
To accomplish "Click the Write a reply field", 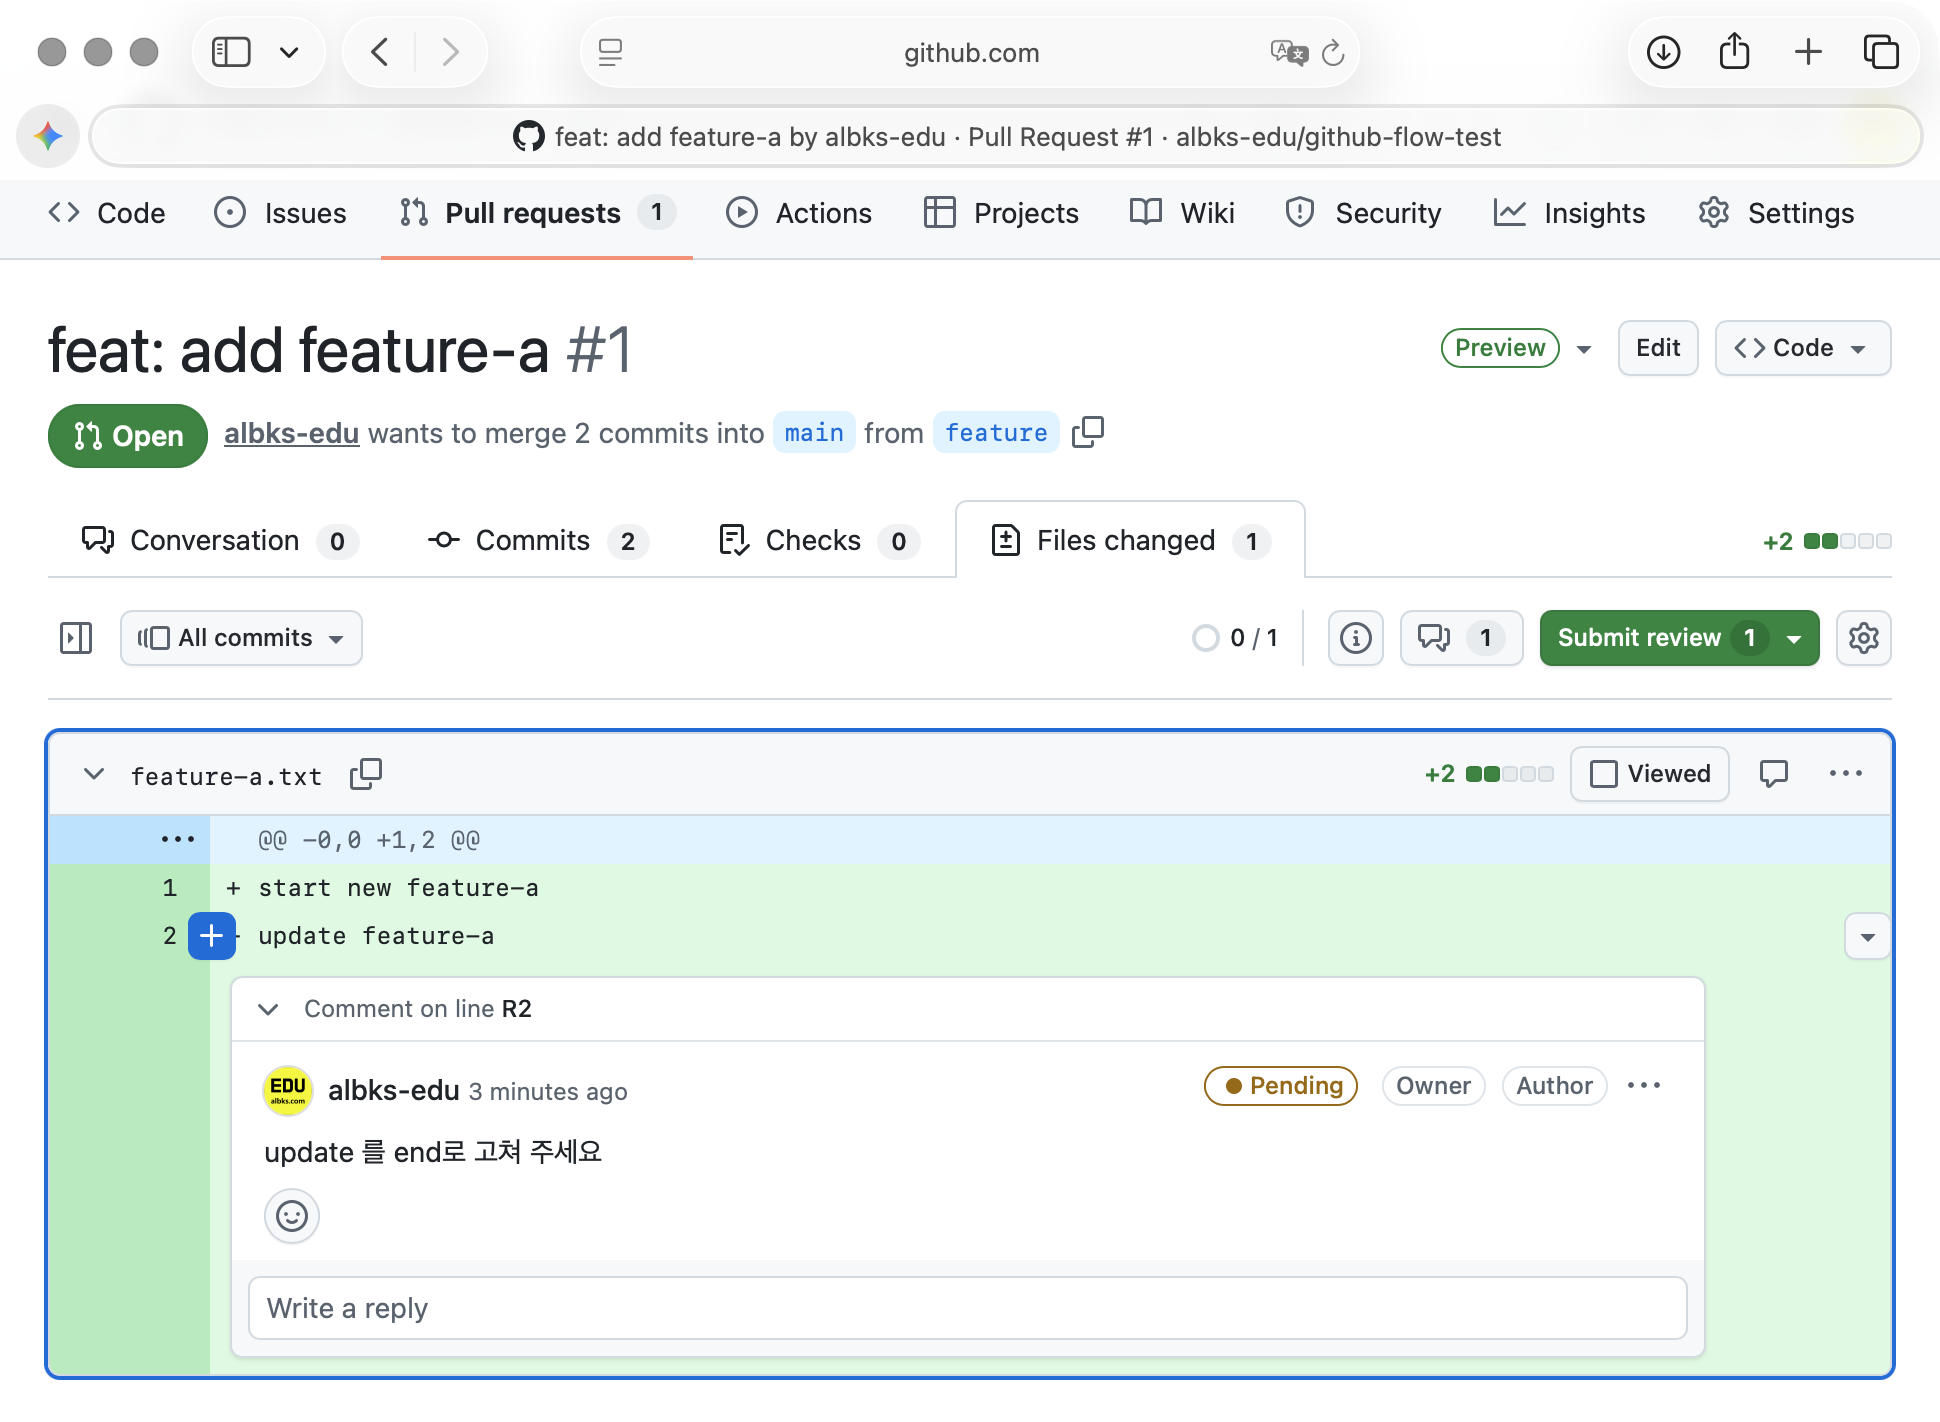I will click(x=967, y=1308).
